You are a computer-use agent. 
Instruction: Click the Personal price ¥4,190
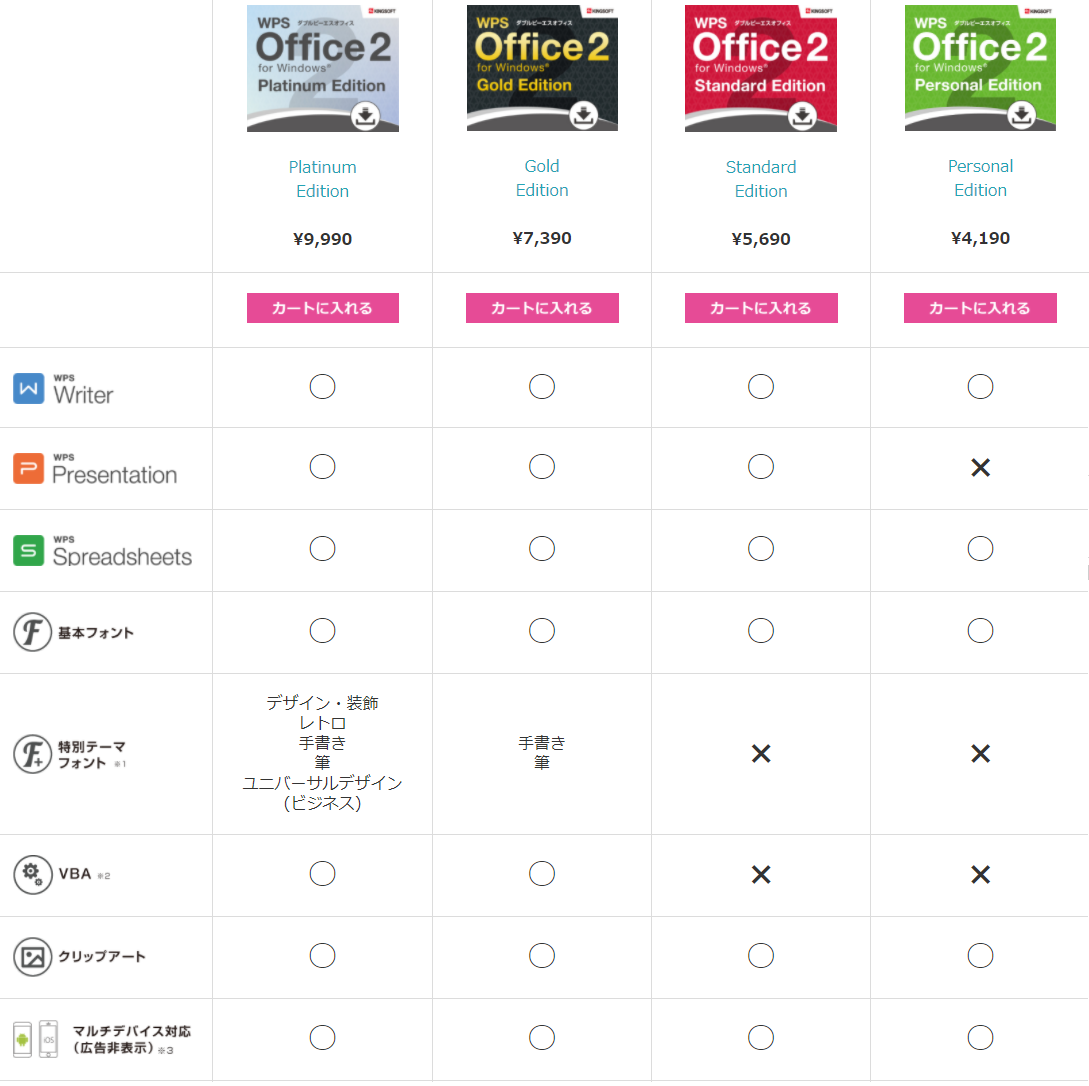tap(980, 239)
